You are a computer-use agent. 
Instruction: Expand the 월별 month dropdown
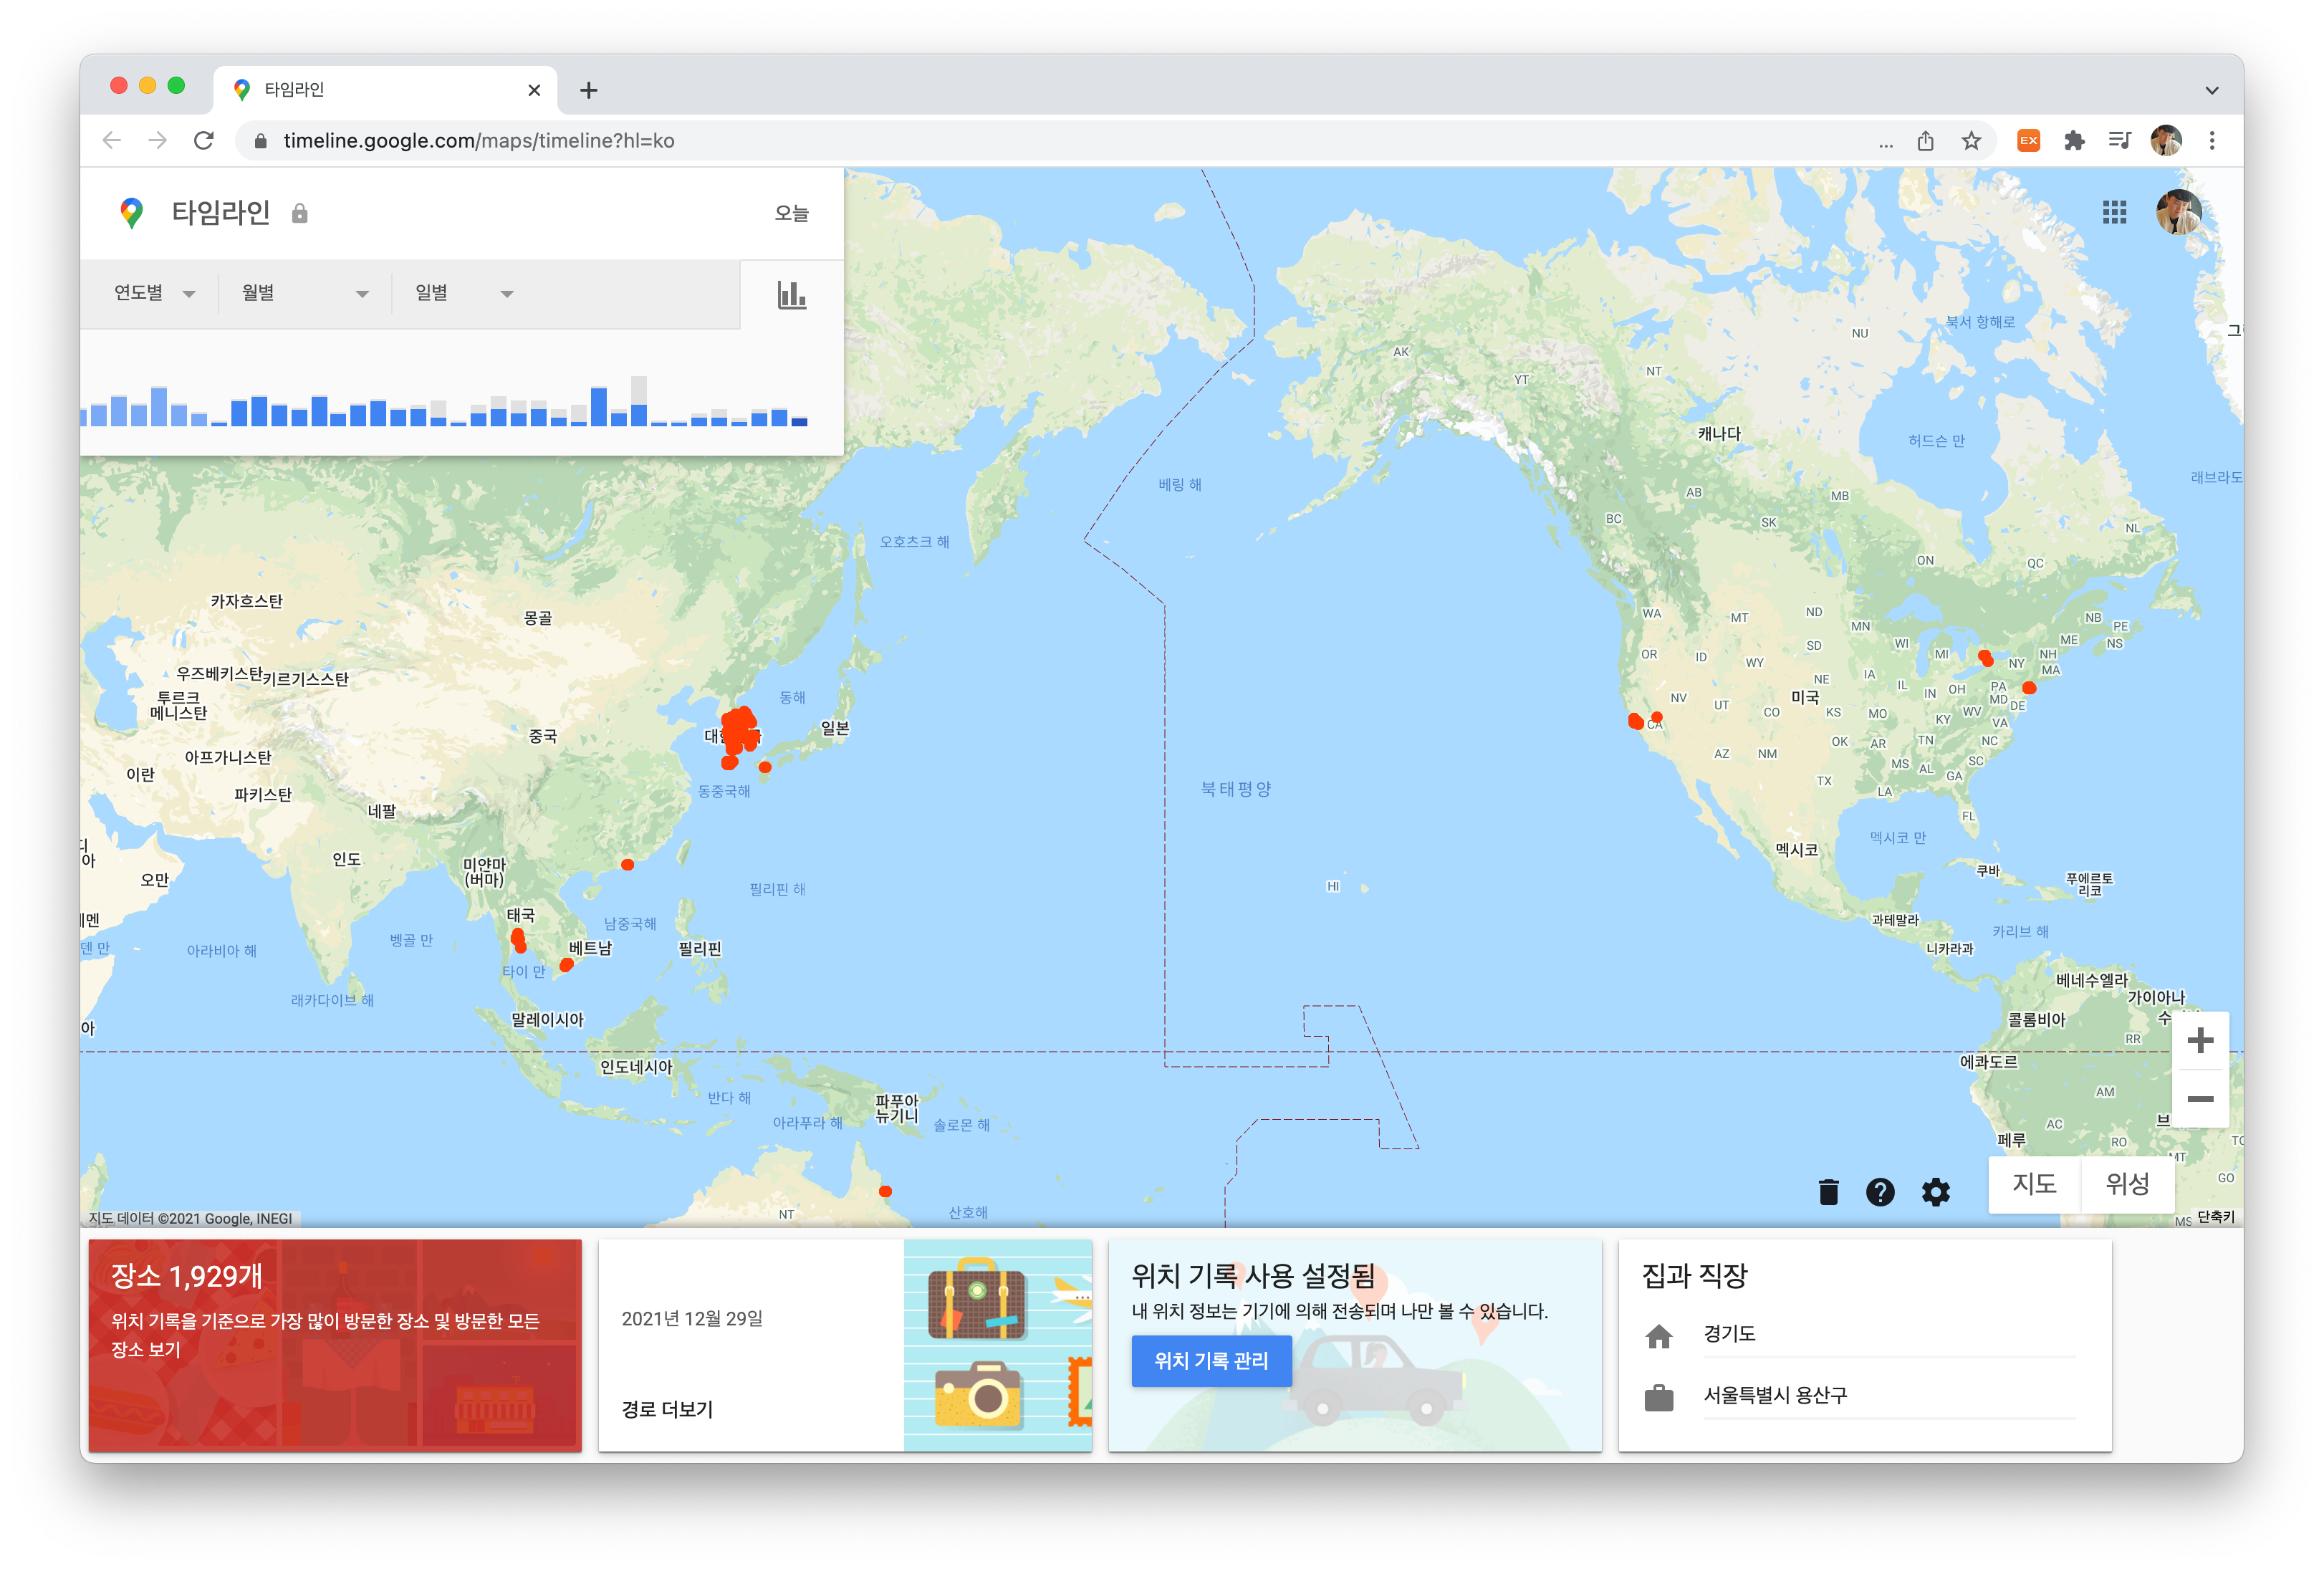304,293
